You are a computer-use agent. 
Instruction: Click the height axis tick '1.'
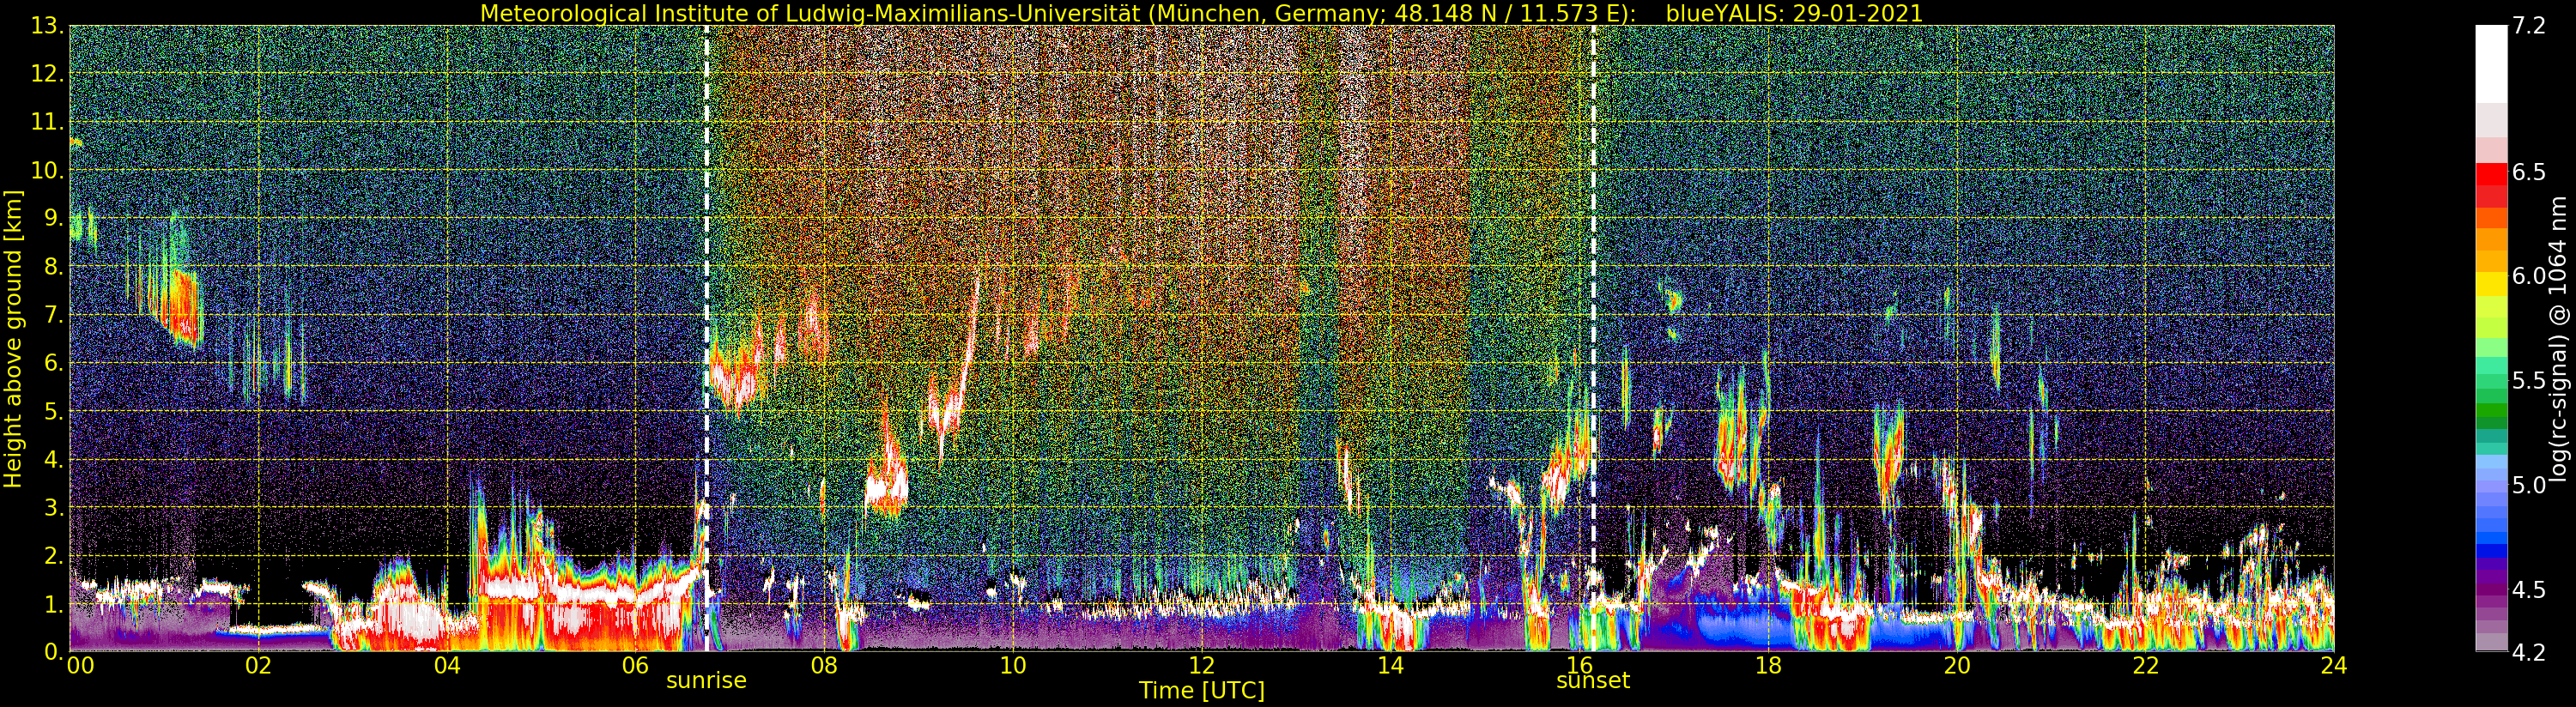point(54,604)
